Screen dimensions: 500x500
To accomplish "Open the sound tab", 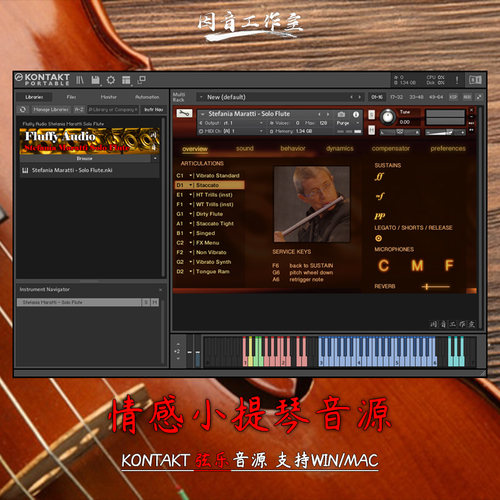I will click(245, 148).
